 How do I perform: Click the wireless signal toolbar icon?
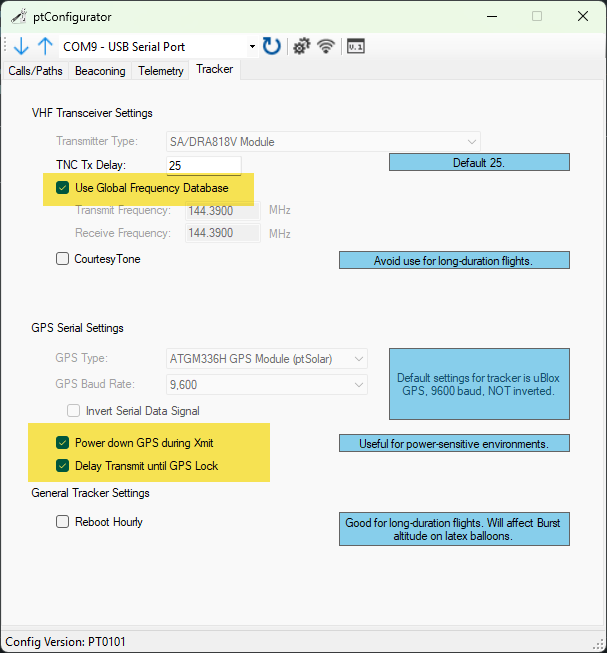pos(325,46)
